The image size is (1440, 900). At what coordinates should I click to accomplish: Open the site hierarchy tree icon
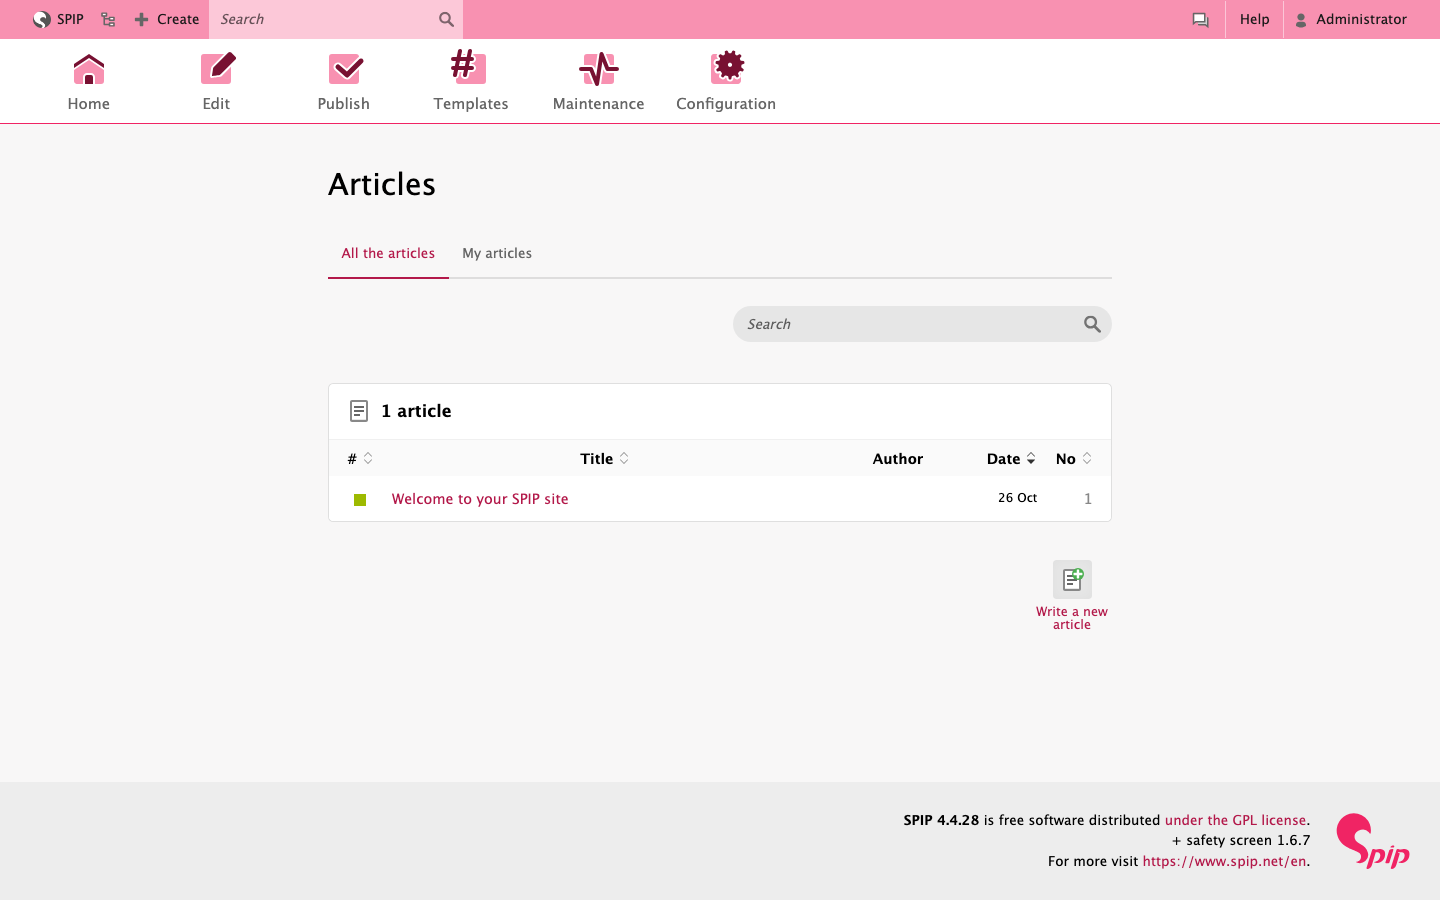click(108, 19)
